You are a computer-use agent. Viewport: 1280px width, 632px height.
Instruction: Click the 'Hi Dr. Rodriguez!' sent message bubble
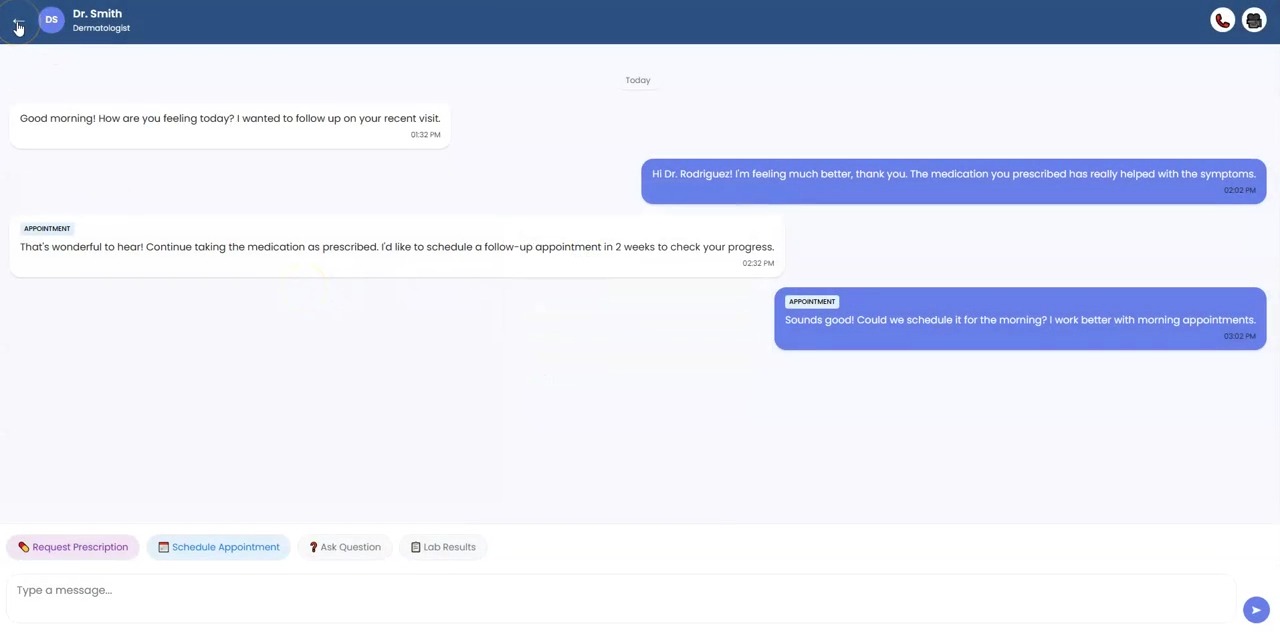pyautogui.click(x=953, y=181)
